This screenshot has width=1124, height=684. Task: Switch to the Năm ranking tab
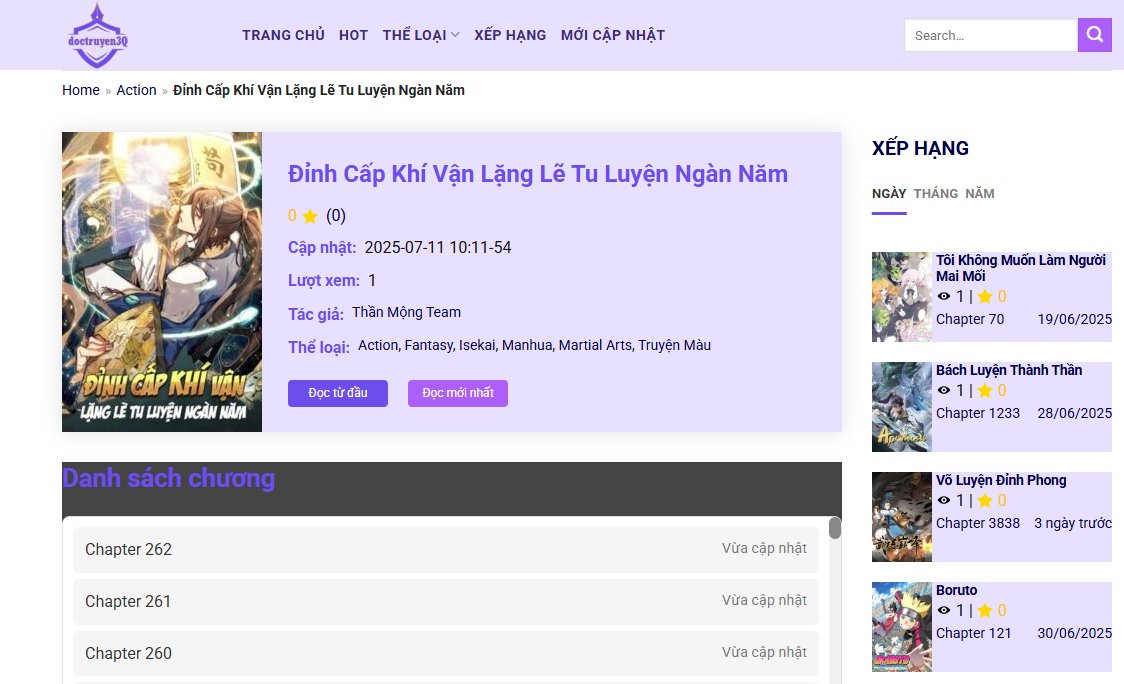pos(979,193)
